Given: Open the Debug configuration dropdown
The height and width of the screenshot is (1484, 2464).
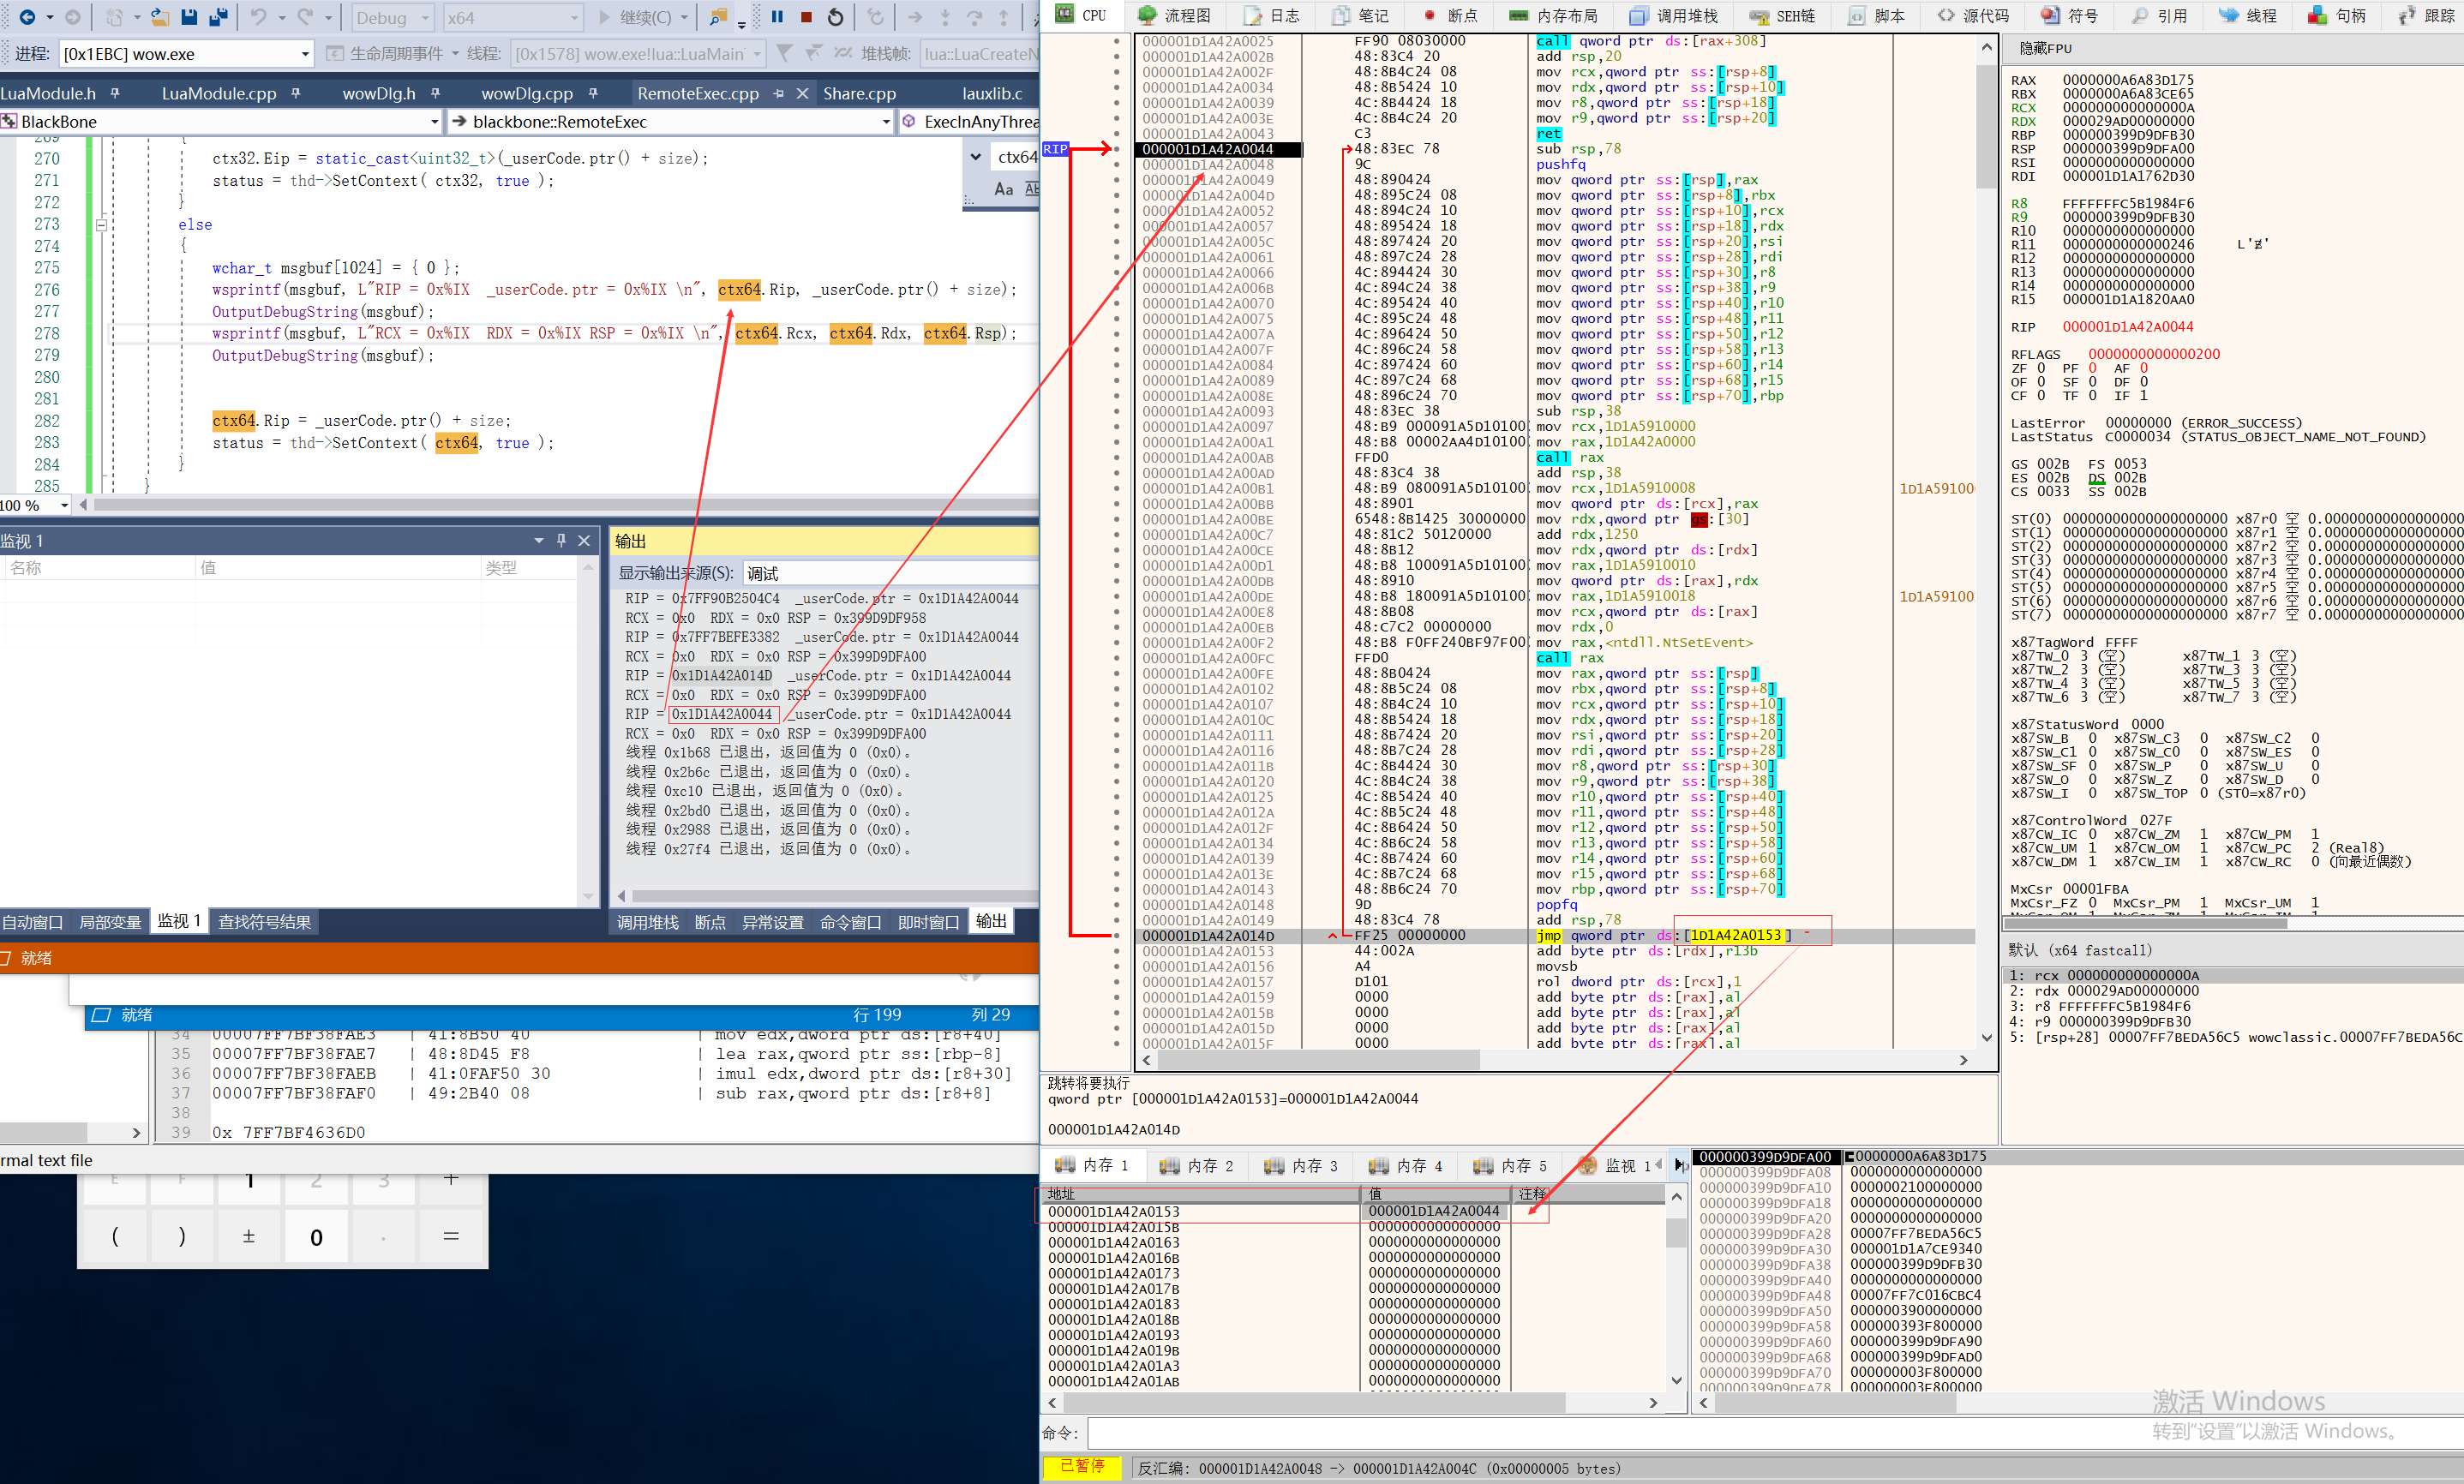Looking at the screenshot, I should (424, 18).
